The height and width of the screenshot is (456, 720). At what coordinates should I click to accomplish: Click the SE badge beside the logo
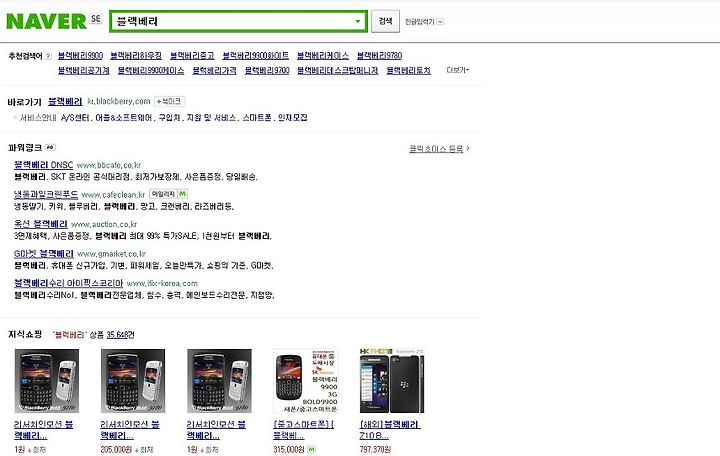coord(96,19)
